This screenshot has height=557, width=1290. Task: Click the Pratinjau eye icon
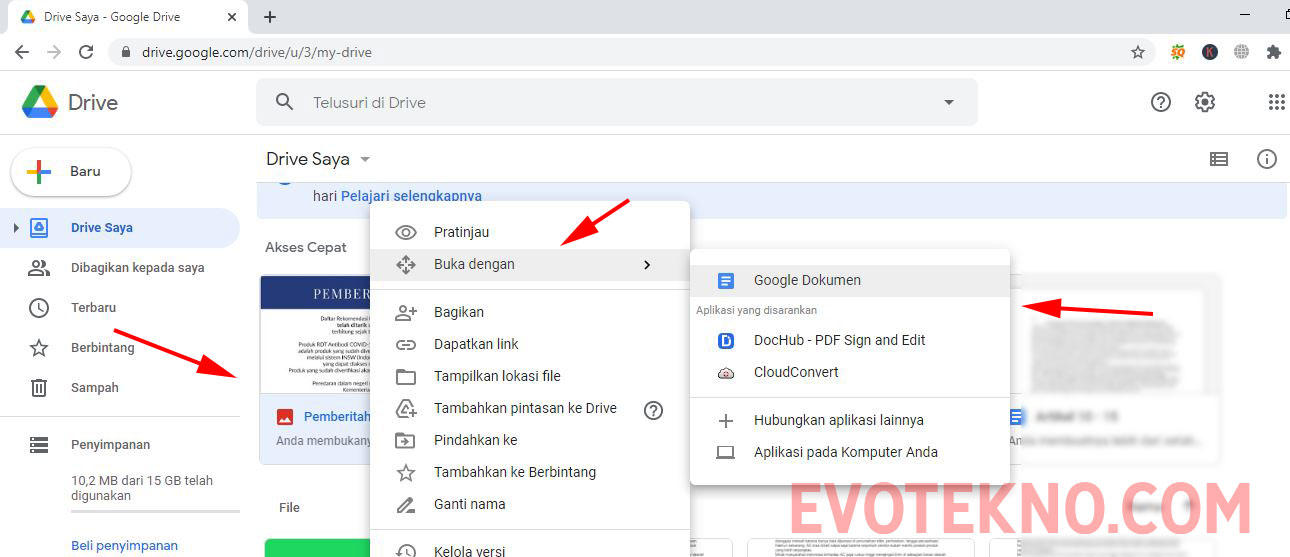[x=406, y=233]
